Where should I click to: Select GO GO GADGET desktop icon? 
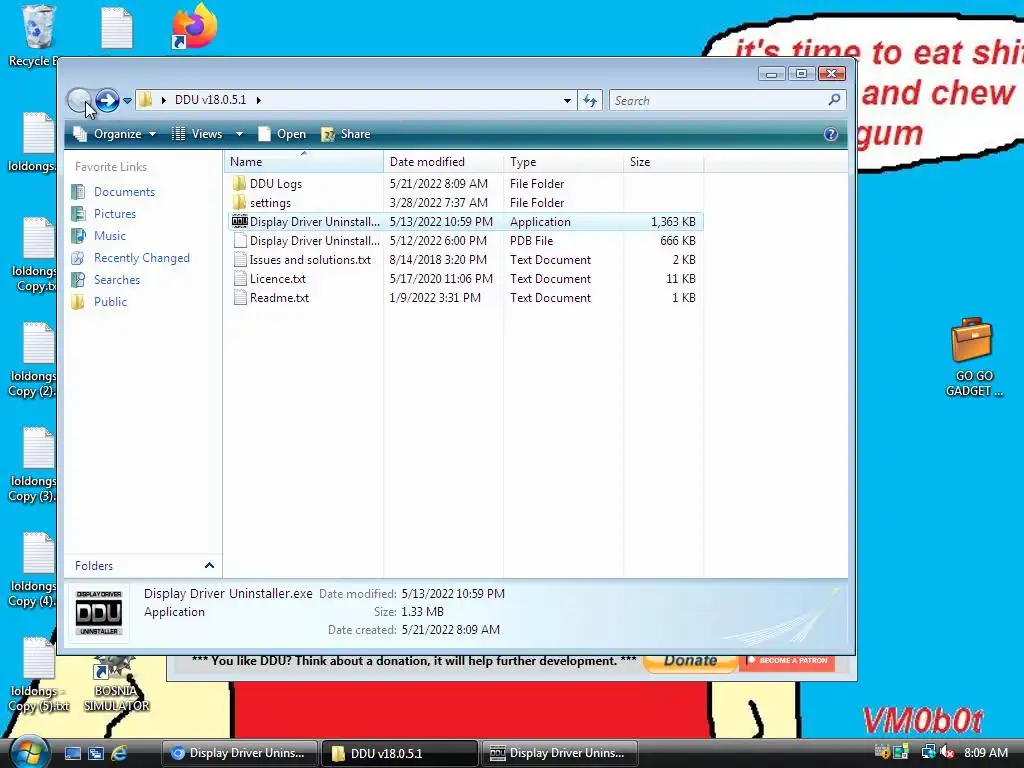point(973,357)
